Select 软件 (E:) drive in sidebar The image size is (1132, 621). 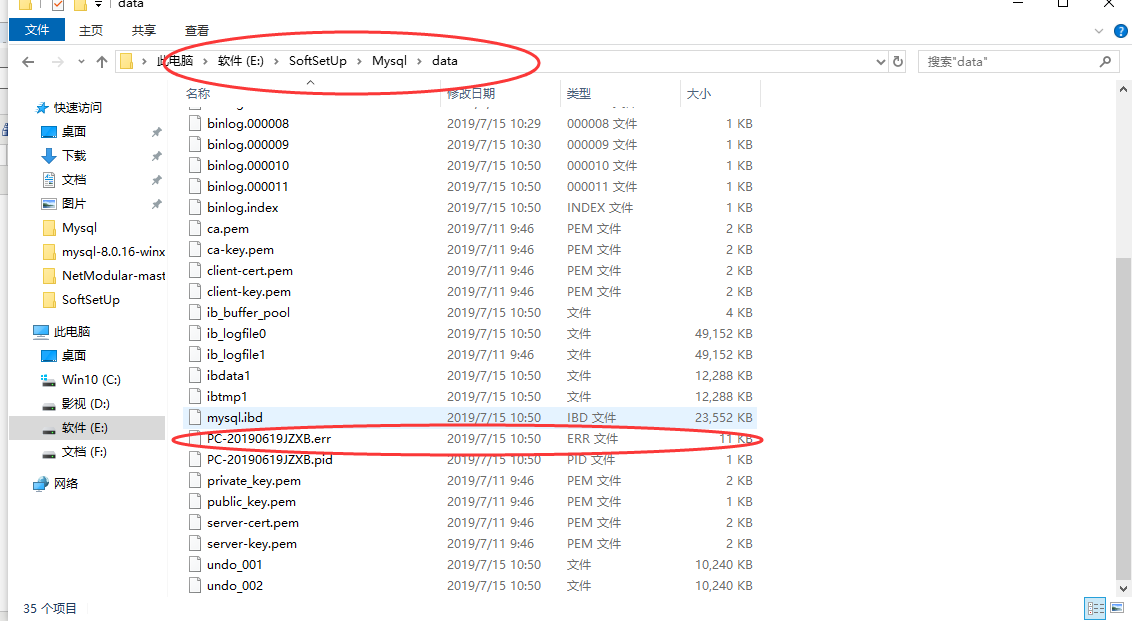point(84,427)
